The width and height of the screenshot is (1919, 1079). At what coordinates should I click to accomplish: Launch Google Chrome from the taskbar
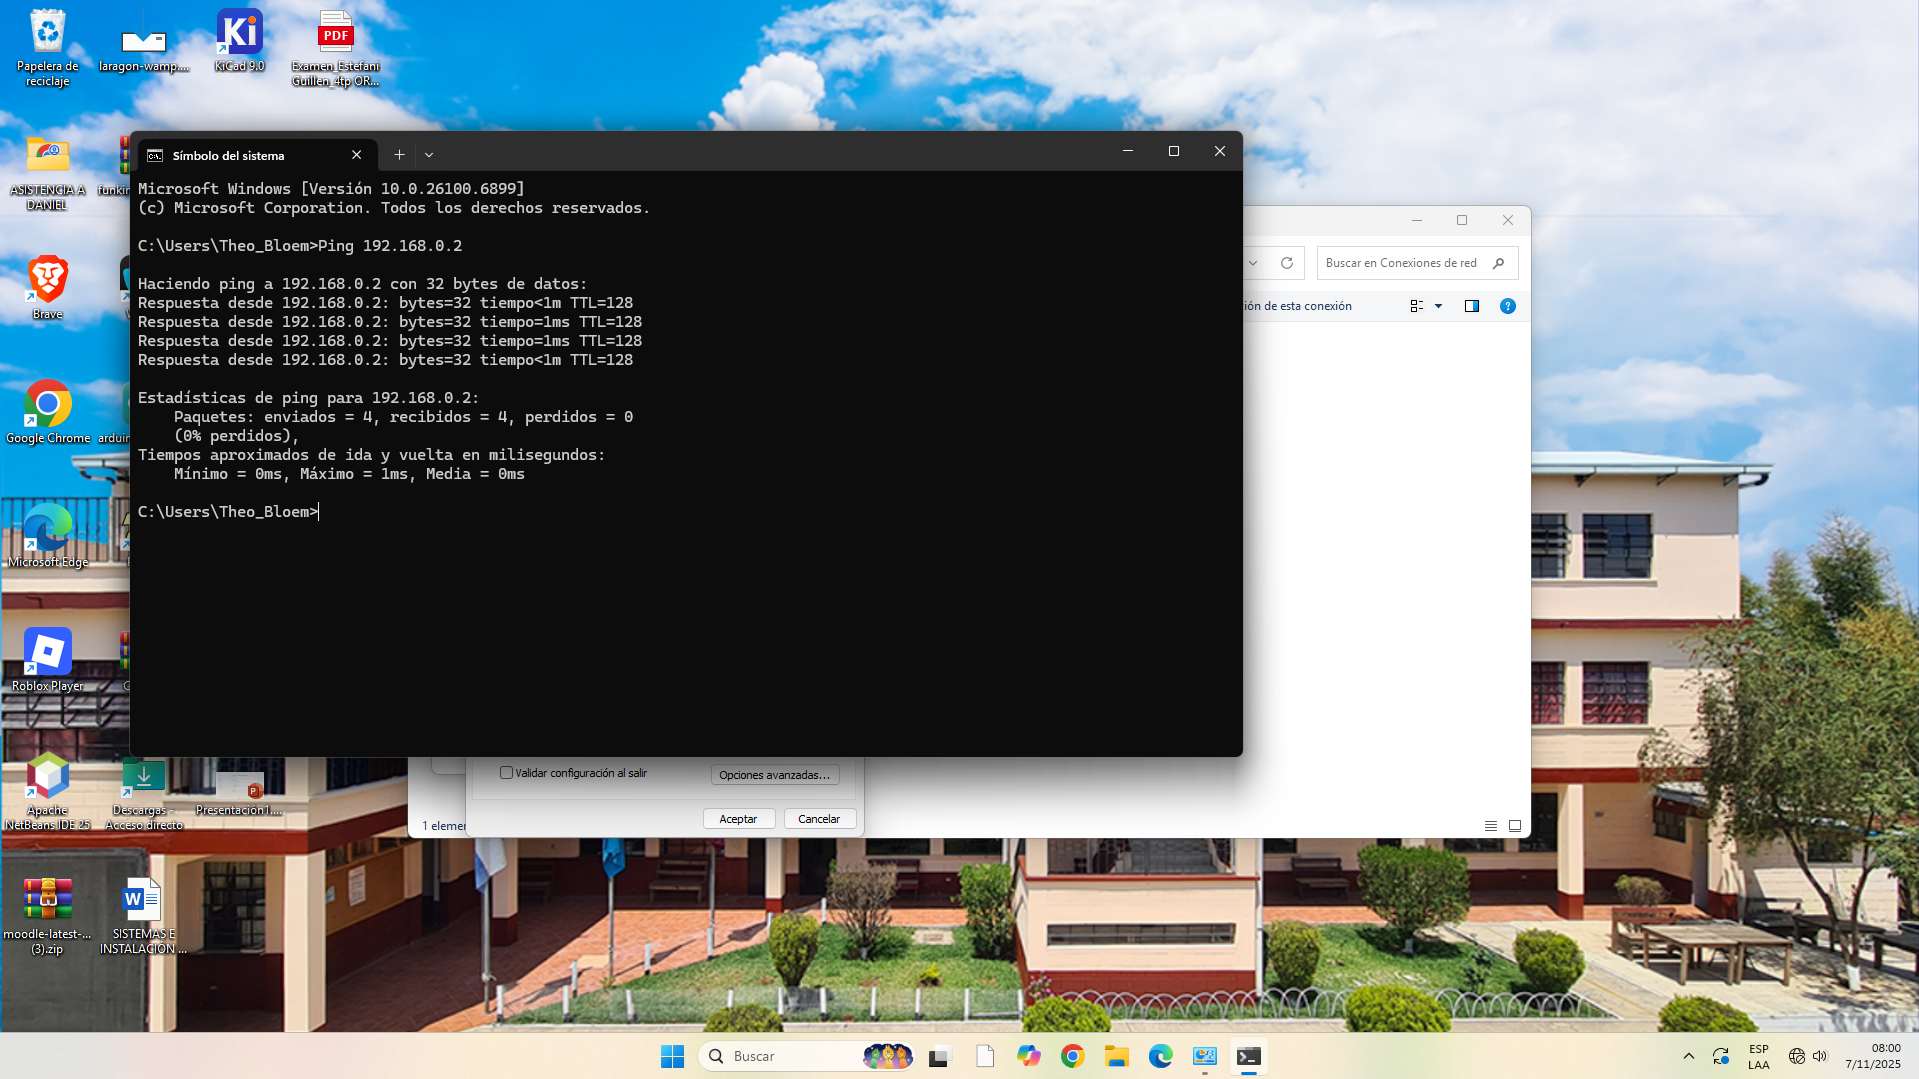click(1072, 1056)
